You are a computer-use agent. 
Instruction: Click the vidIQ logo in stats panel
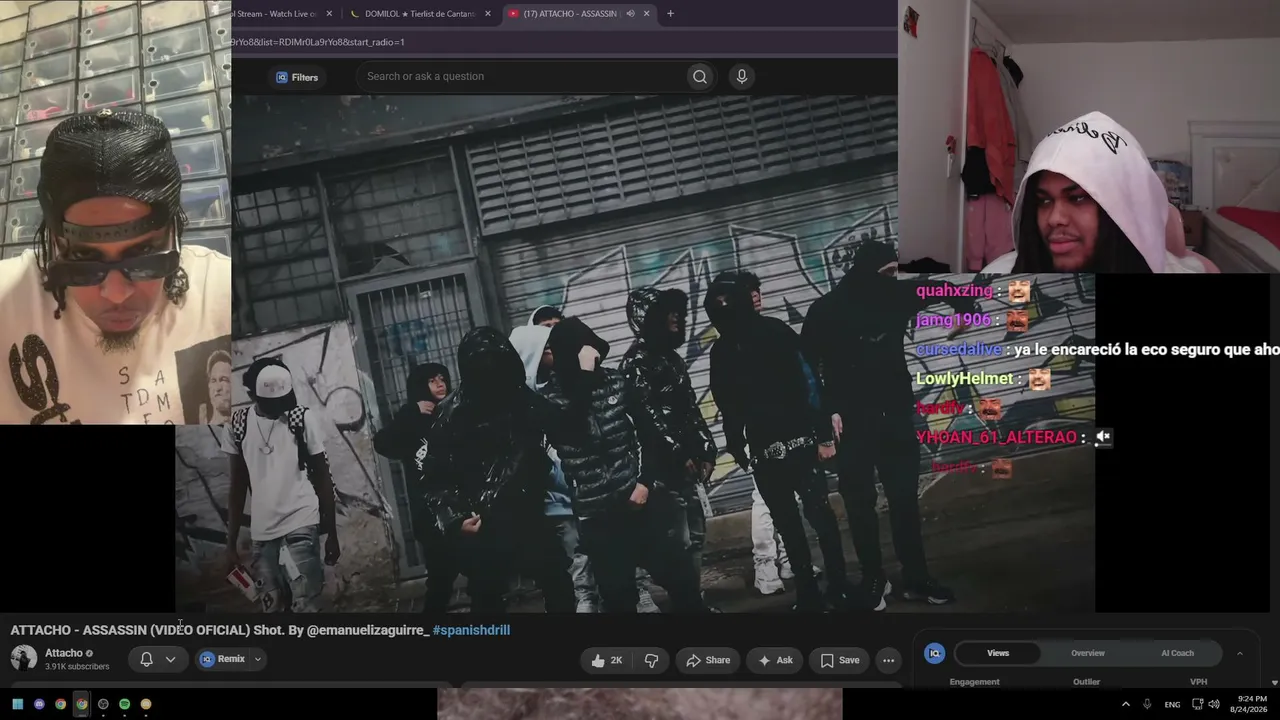point(935,653)
